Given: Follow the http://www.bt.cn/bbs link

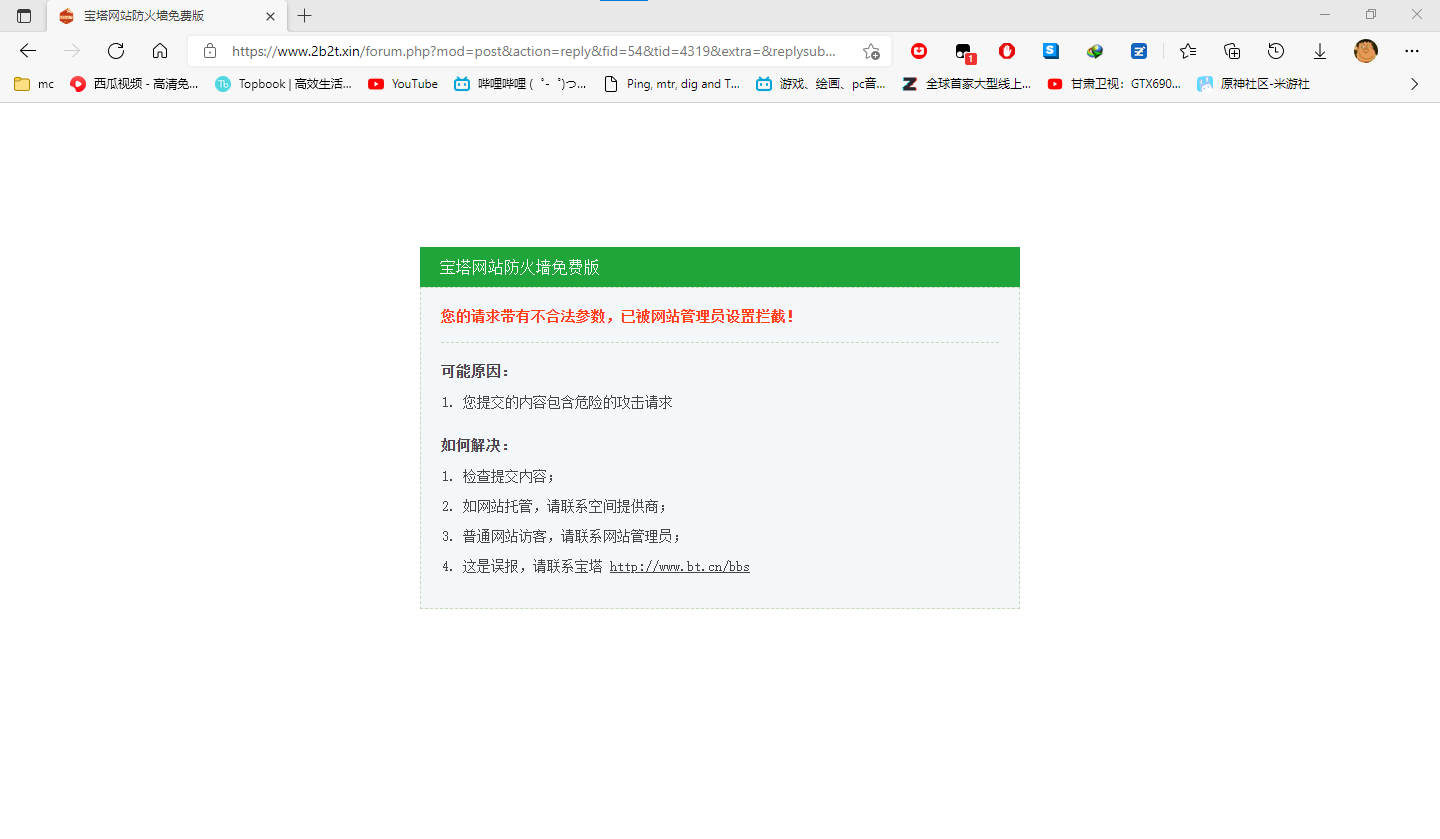Looking at the screenshot, I should (679, 566).
